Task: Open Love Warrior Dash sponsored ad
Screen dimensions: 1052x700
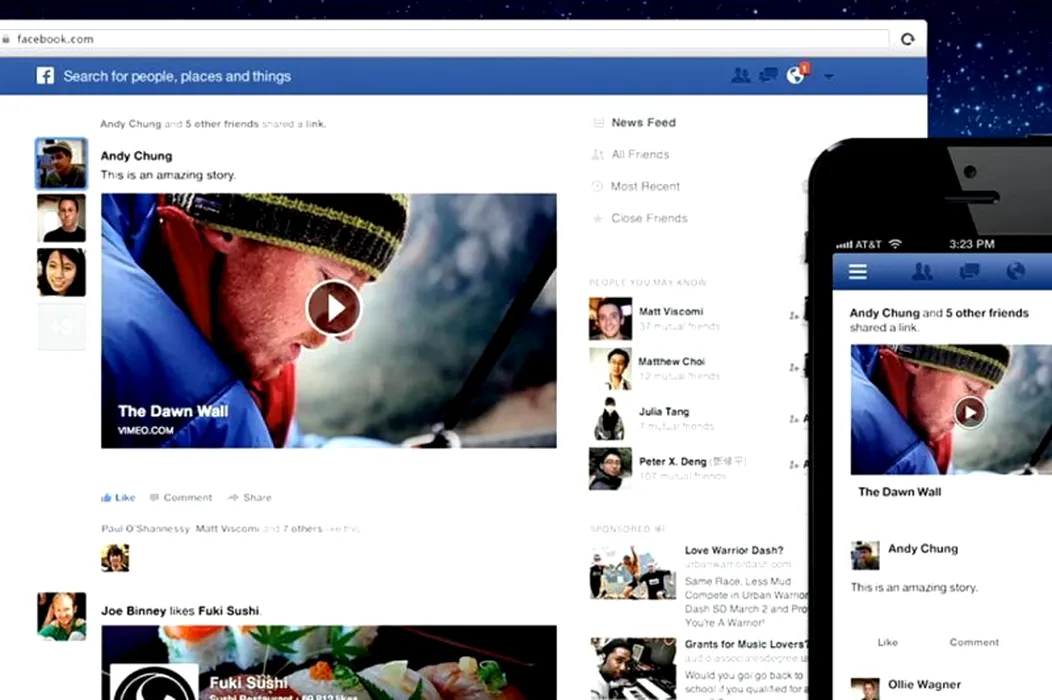Action: (x=733, y=550)
